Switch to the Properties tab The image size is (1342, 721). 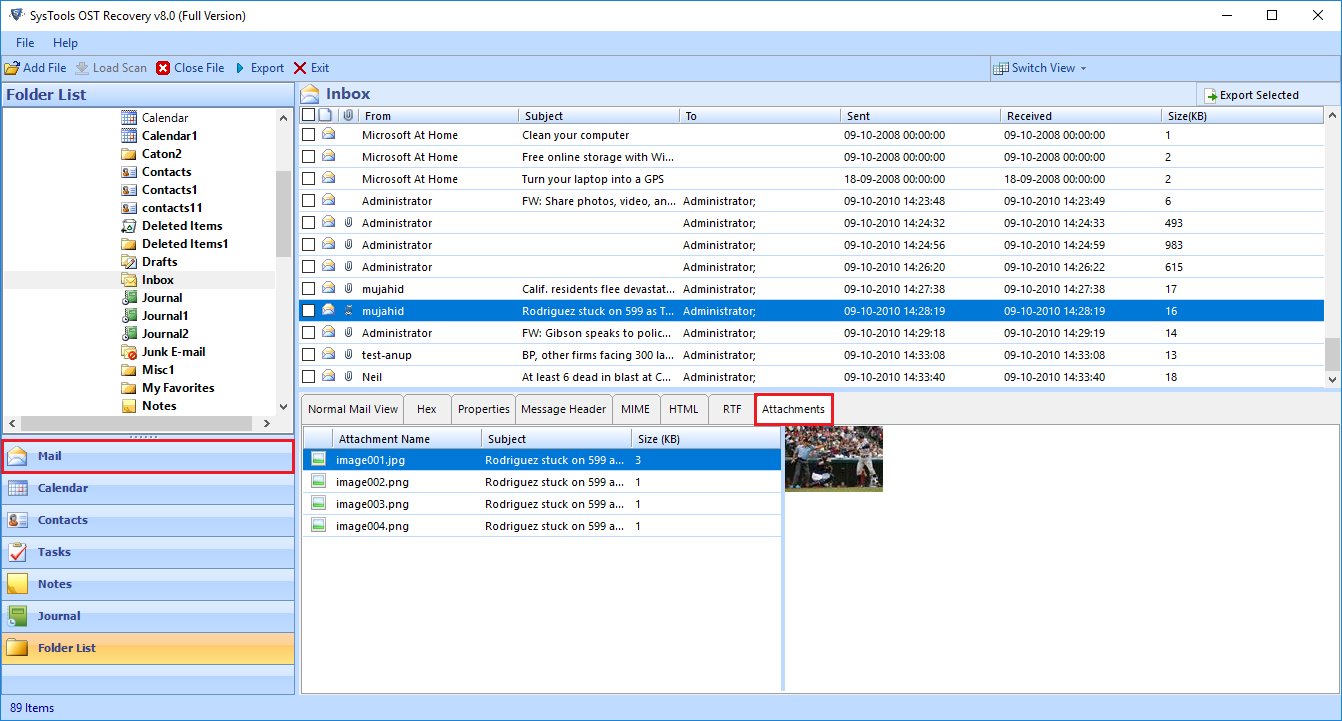tap(484, 409)
